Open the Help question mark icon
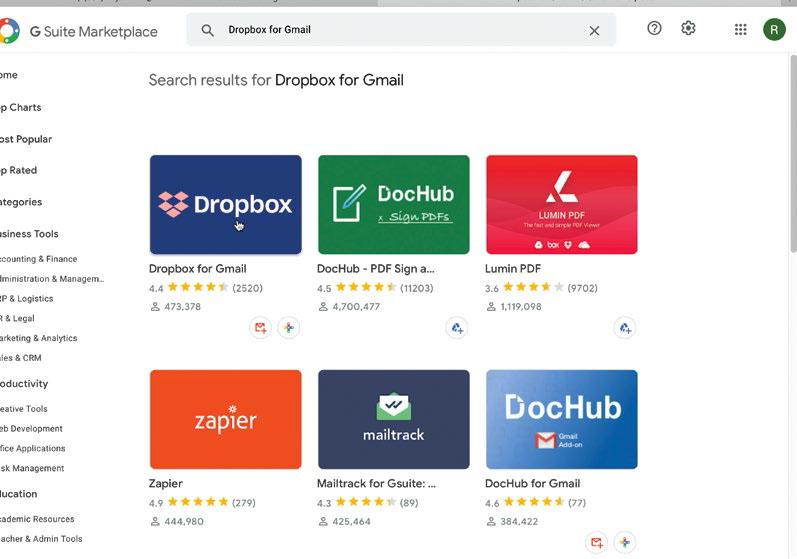Viewport: 797px width, 559px height. point(654,28)
